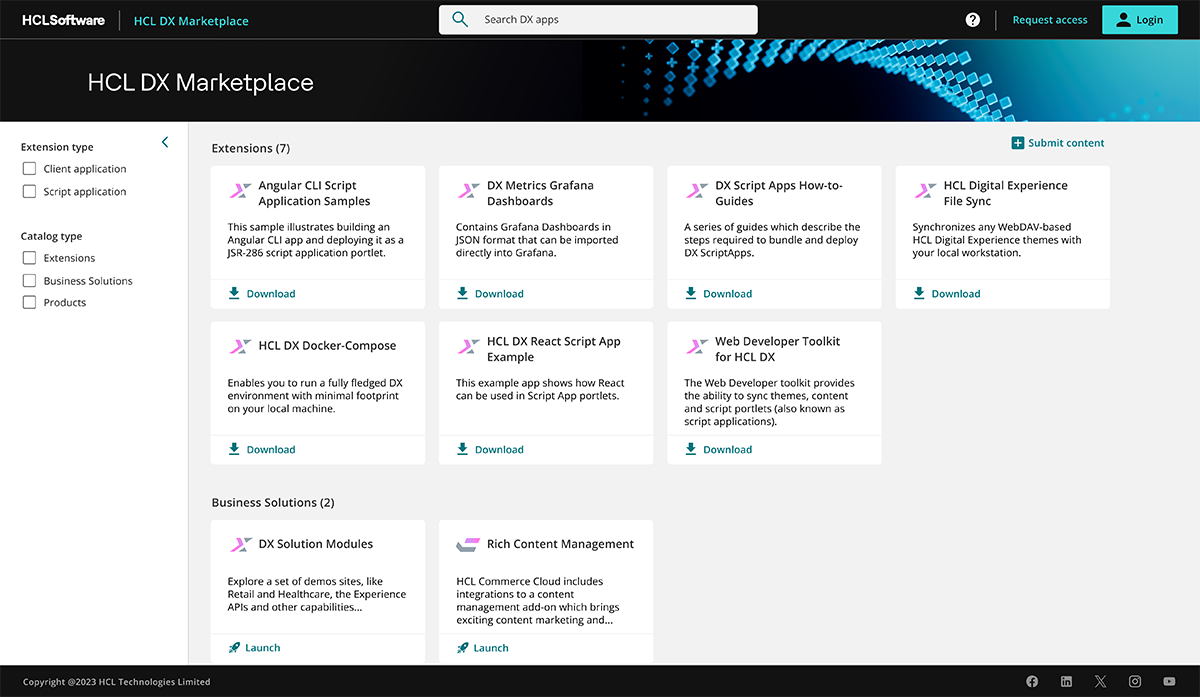Click Request access link
The width and height of the screenshot is (1200, 697).
1049,20
